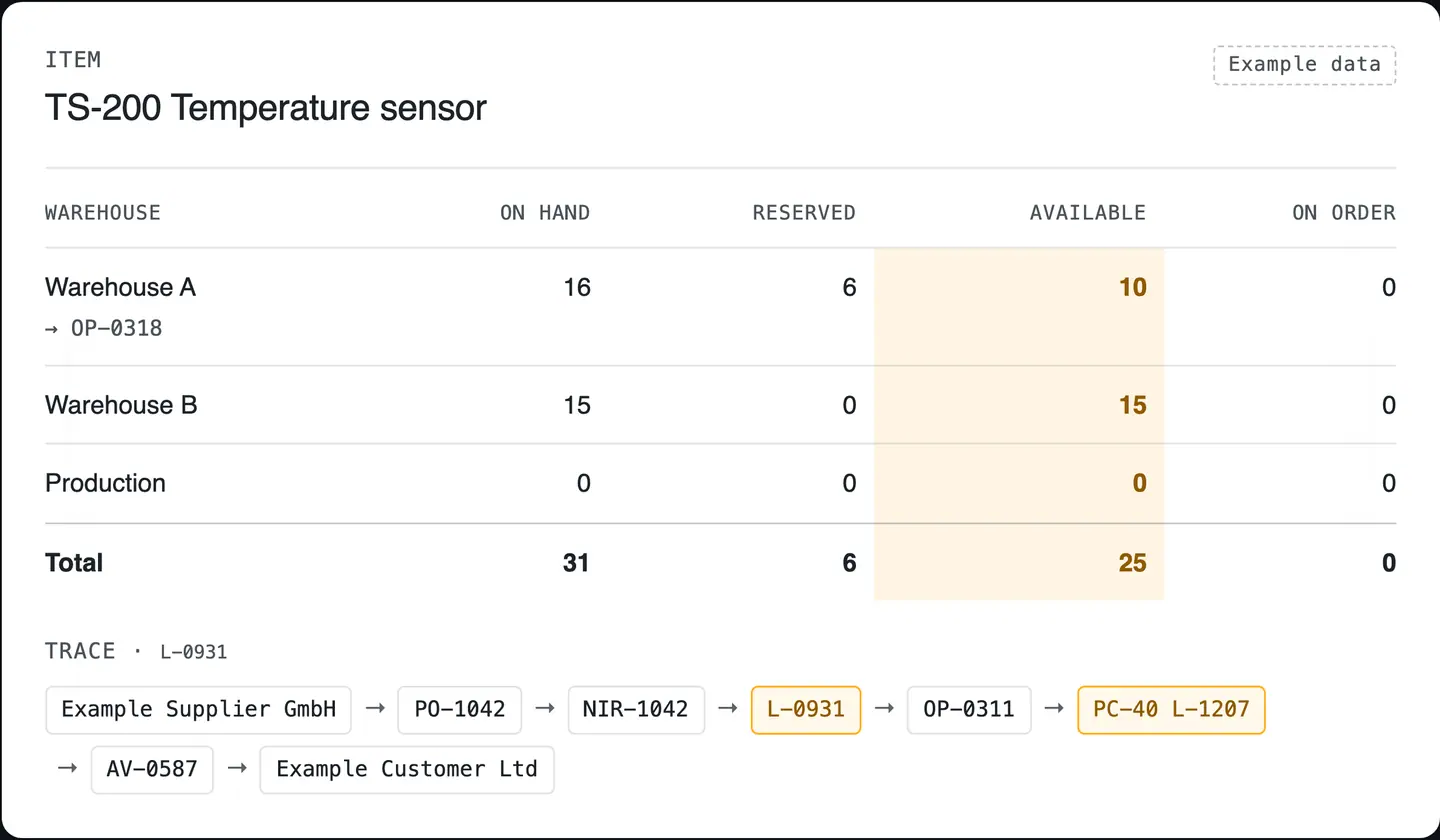Viewport: 1440px width, 840px height.
Task: Select the Example Supplier GmbH trace chip
Action: click(x=198, y=710)
